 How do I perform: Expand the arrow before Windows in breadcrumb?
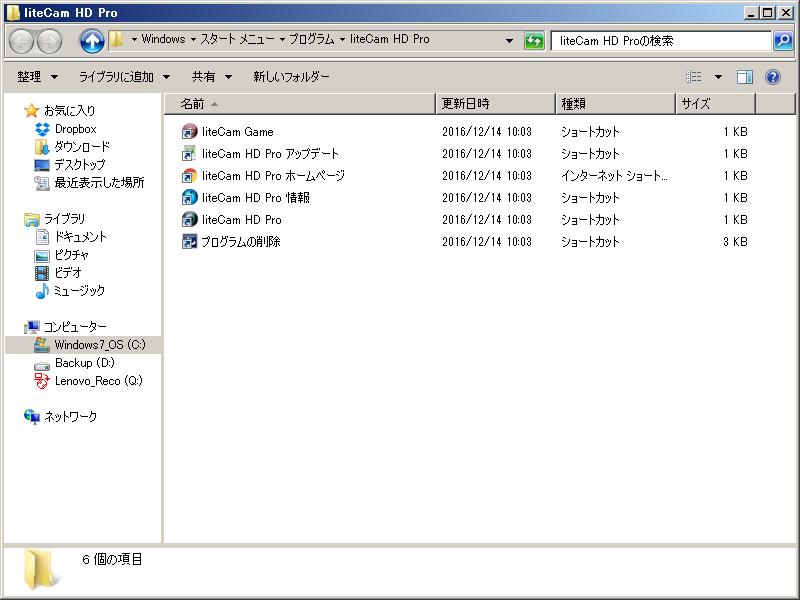point(134,39)
